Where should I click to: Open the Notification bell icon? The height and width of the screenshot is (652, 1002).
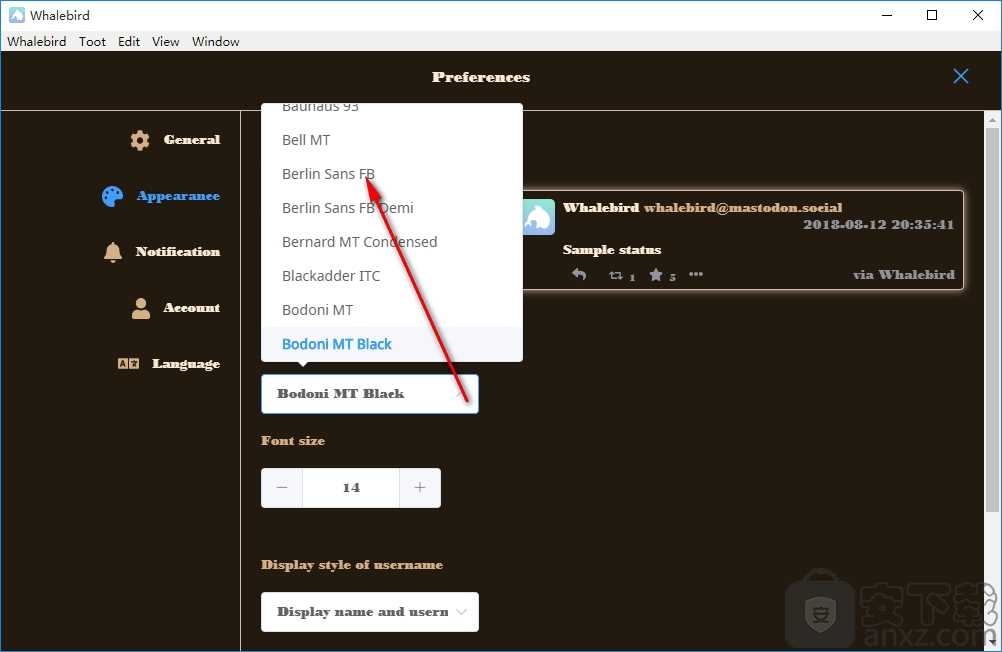113,252
